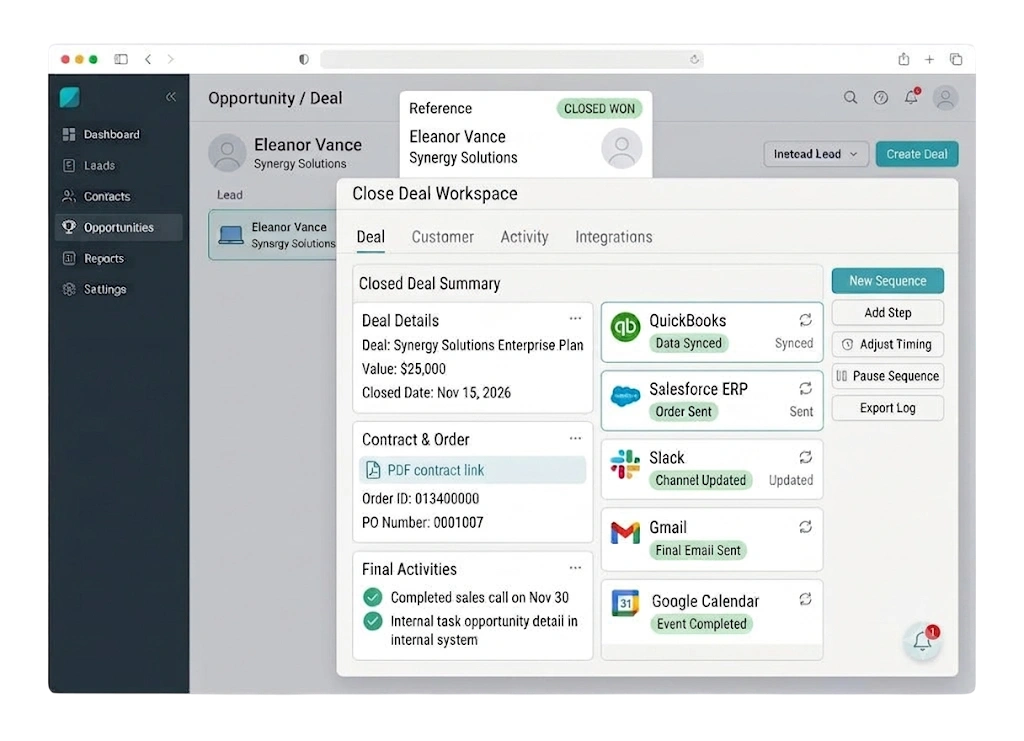Open the Instead Lead dropdown
Screen dimensions: 1024x741
pos(816,154)
